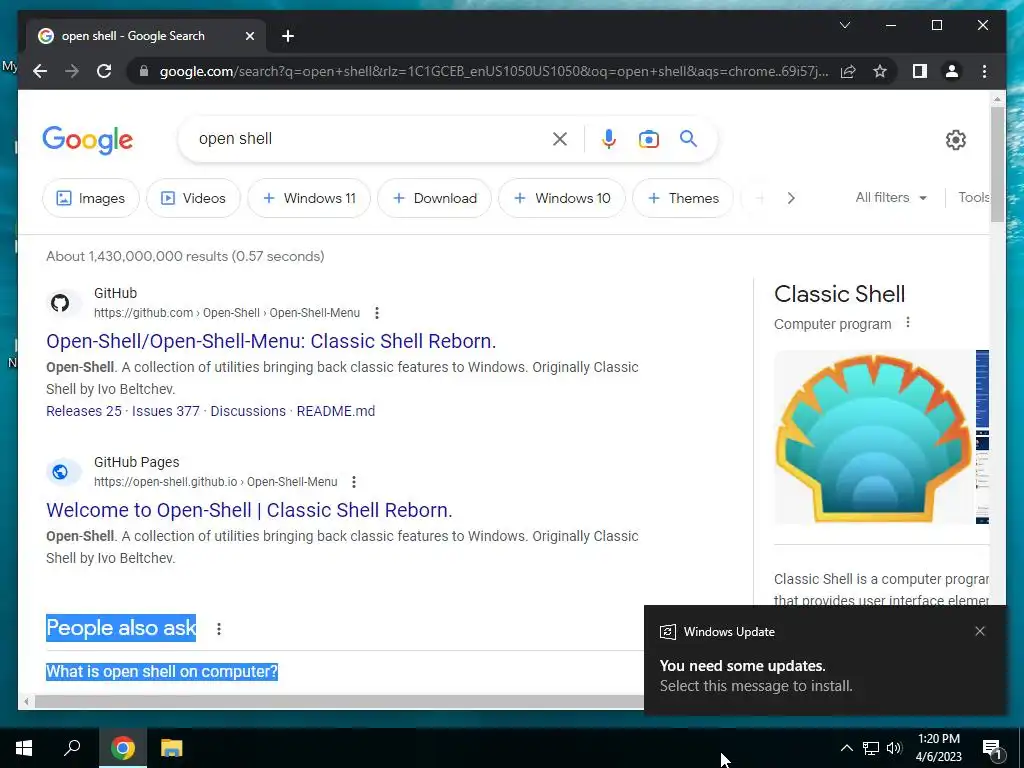This screenshot has width=1024, height=768.
Task: Open three-dot options for GitHub result
Action: tap(377, 313)
